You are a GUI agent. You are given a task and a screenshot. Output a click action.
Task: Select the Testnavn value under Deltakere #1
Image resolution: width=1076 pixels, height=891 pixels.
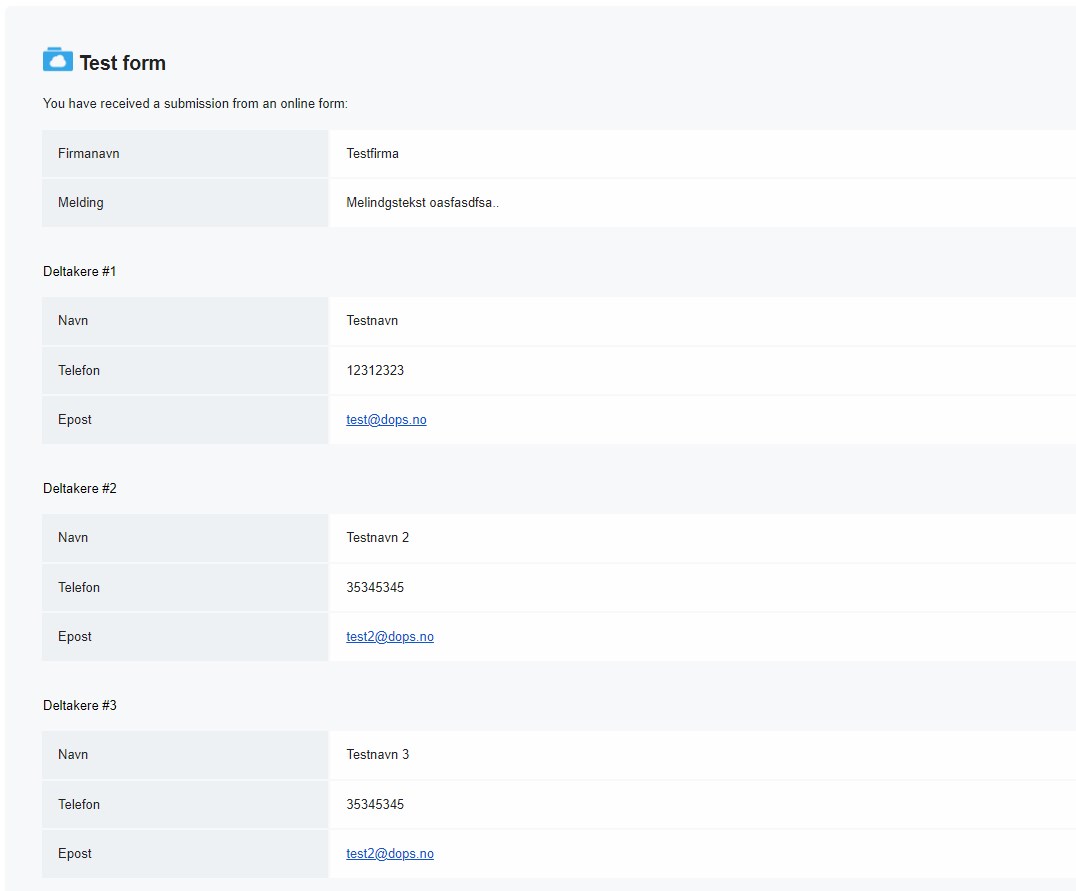tap(372, 321)
